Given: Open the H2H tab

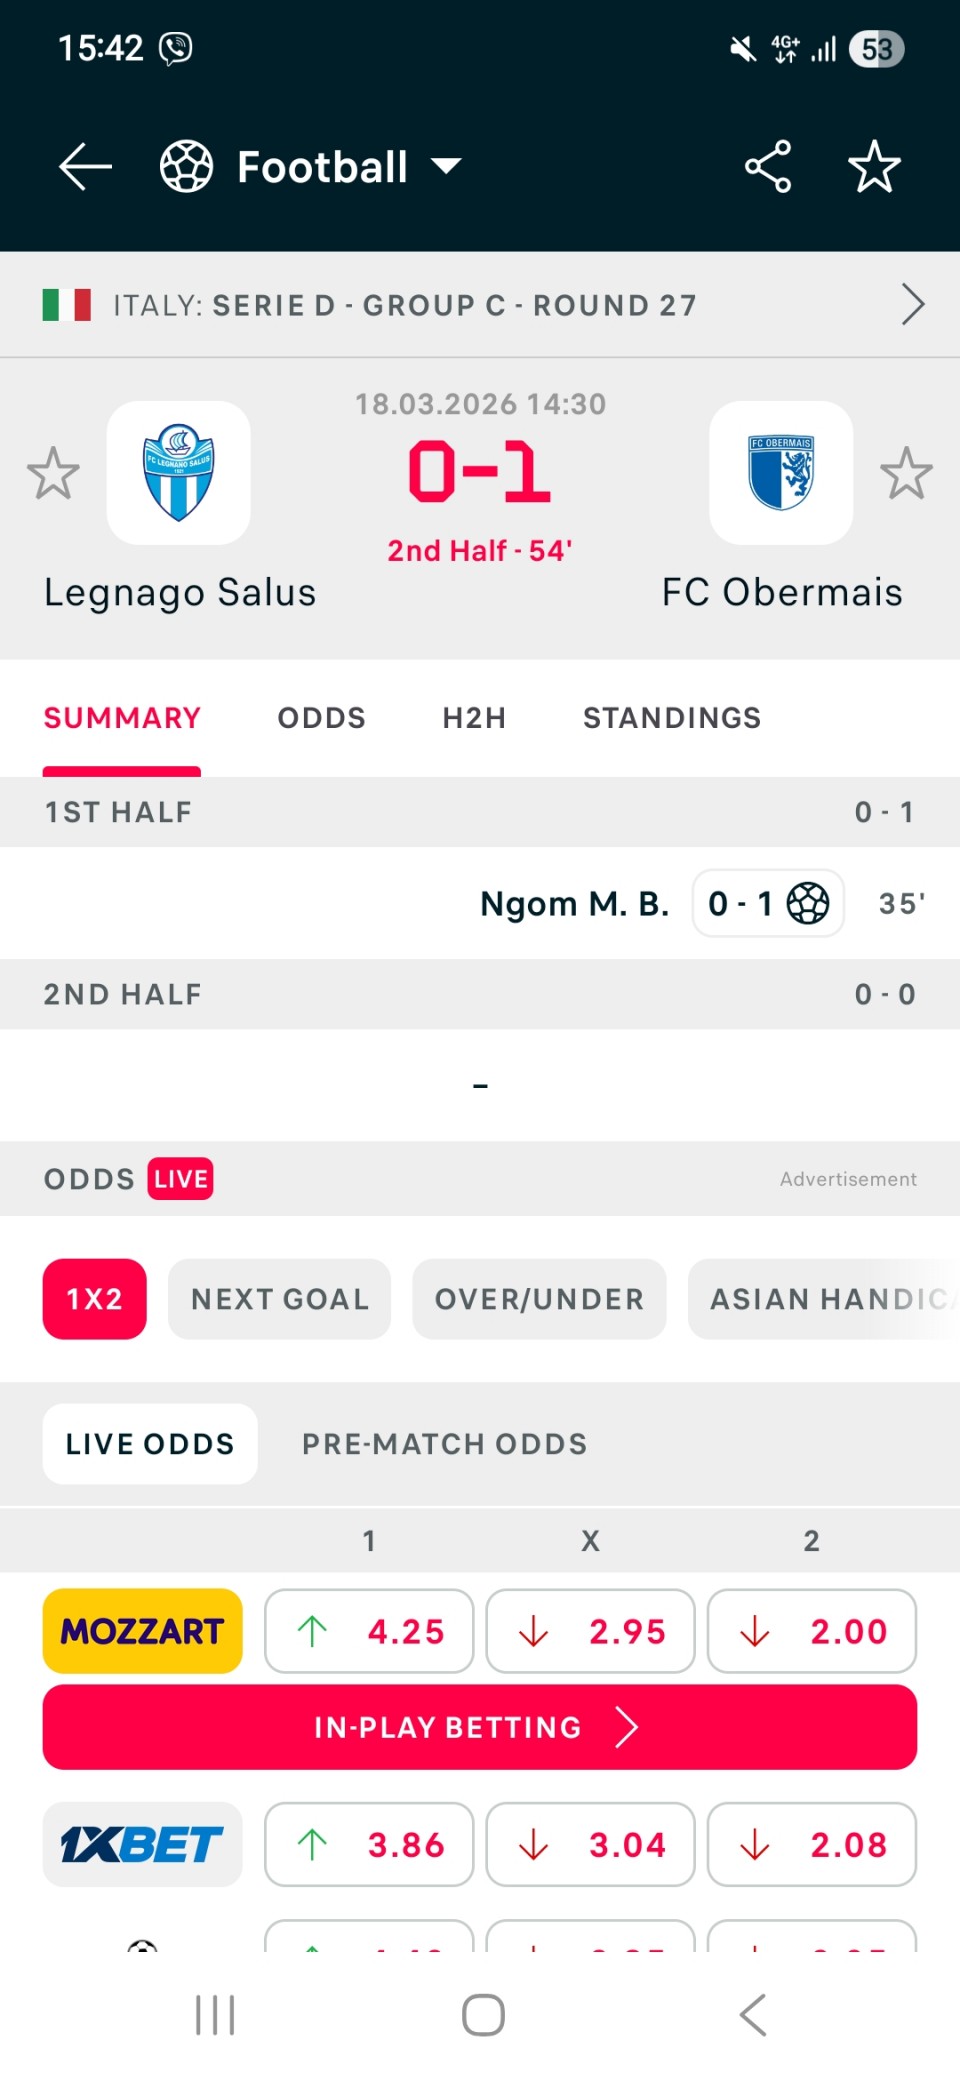Looking at the screenshot, I should tap(474, 718).
